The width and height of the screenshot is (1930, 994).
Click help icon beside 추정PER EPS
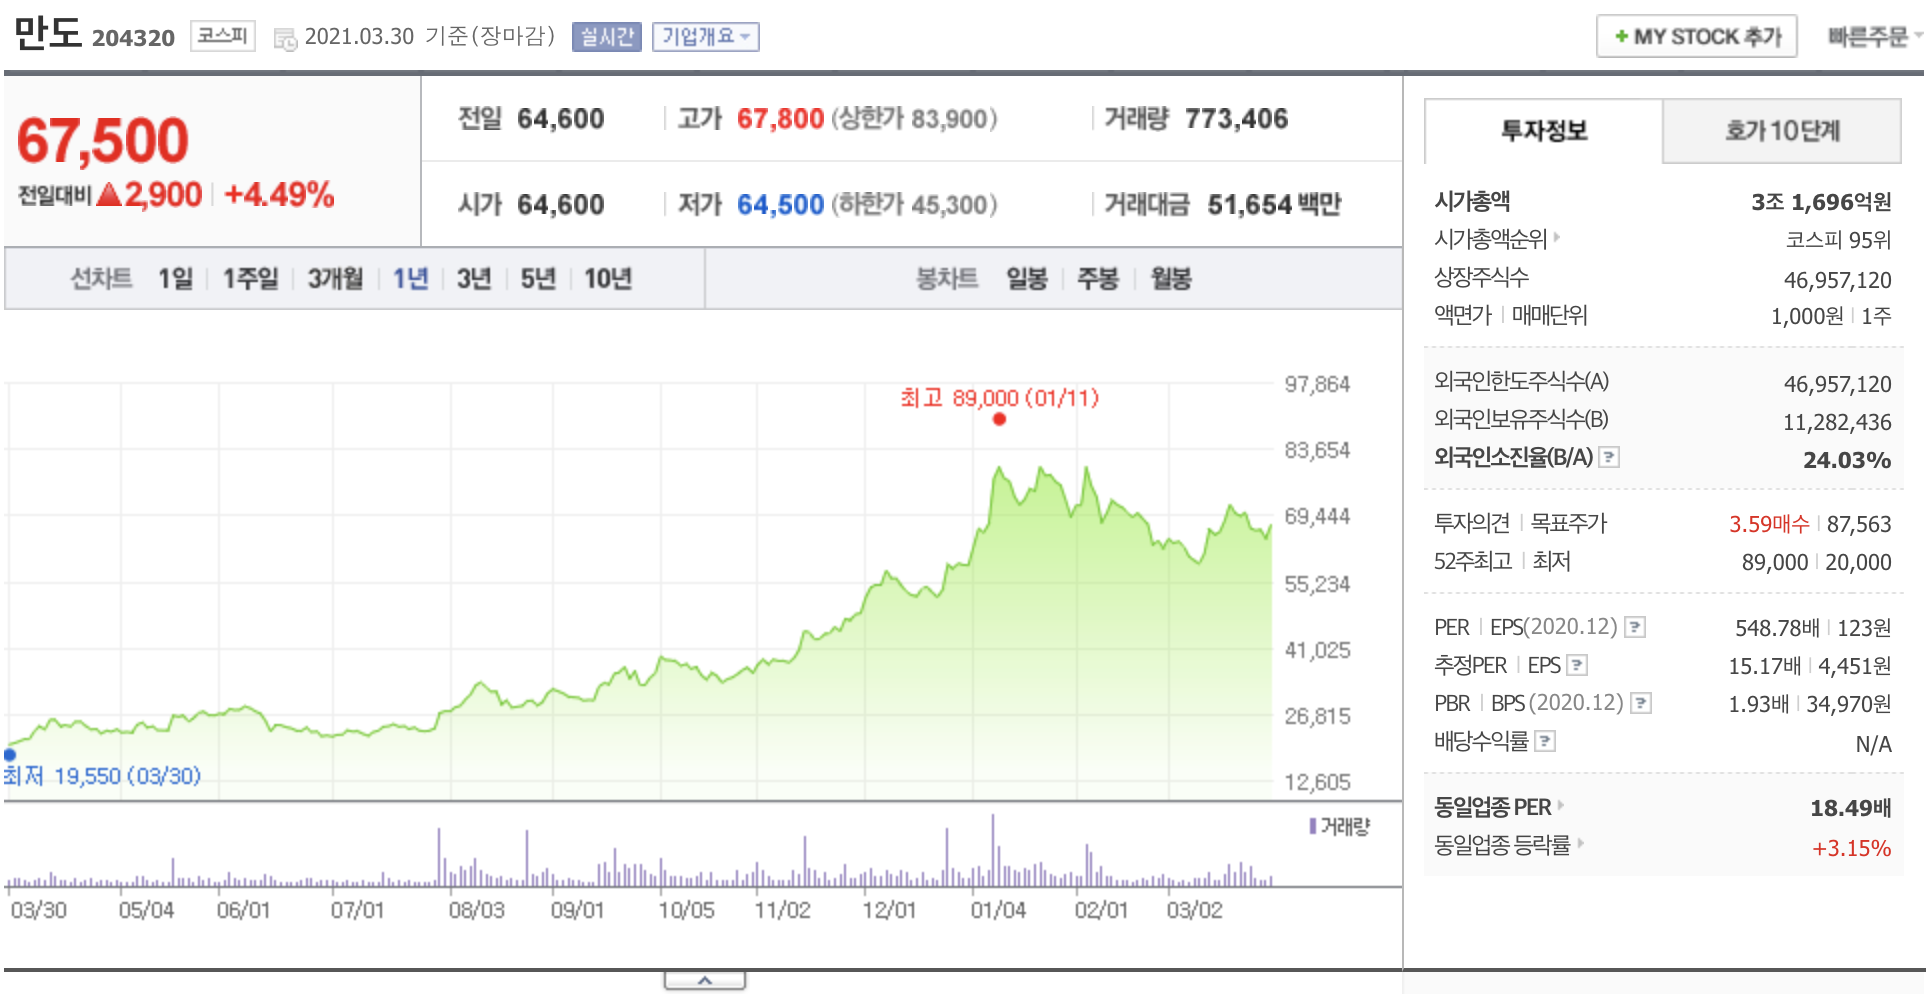(x=1577, y=665)
